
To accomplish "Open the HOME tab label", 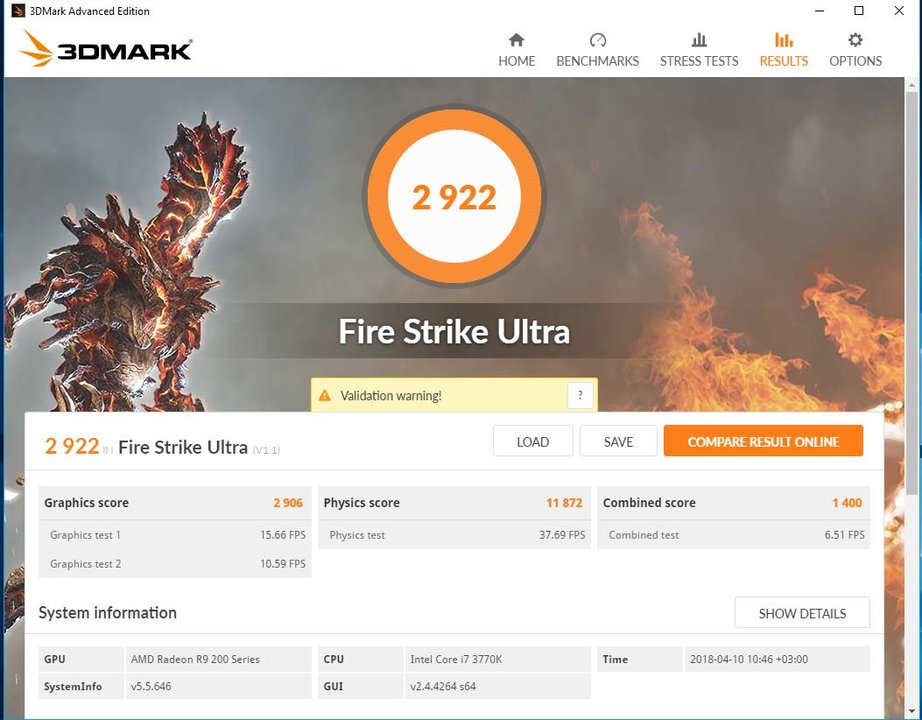I will tap(516, 61).
